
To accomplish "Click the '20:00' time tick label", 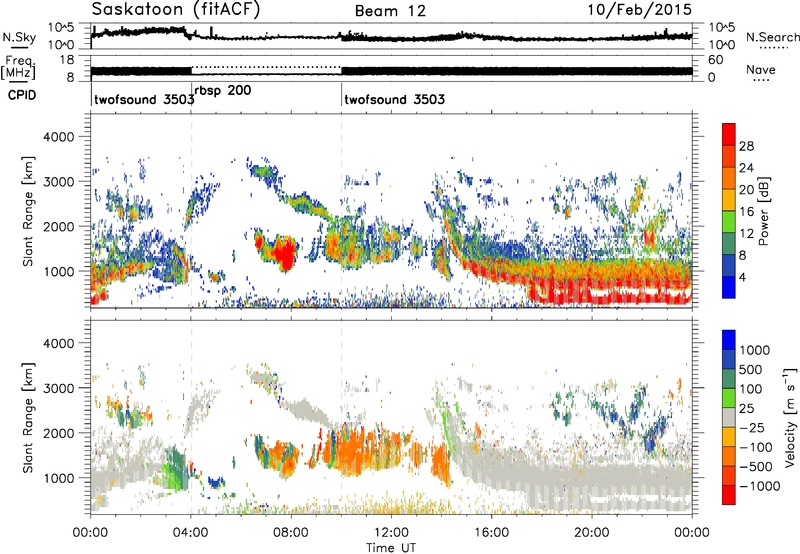I will coord(592,533).
